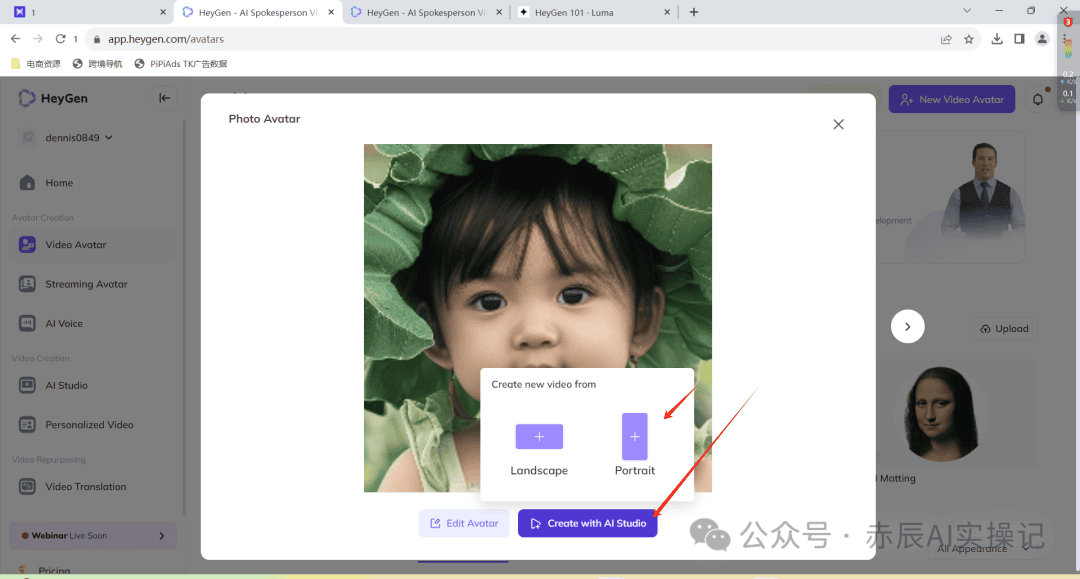Open the Streaming Avatar section
The width and height of the screenshot is (1080, 579).
pos(85,284)
